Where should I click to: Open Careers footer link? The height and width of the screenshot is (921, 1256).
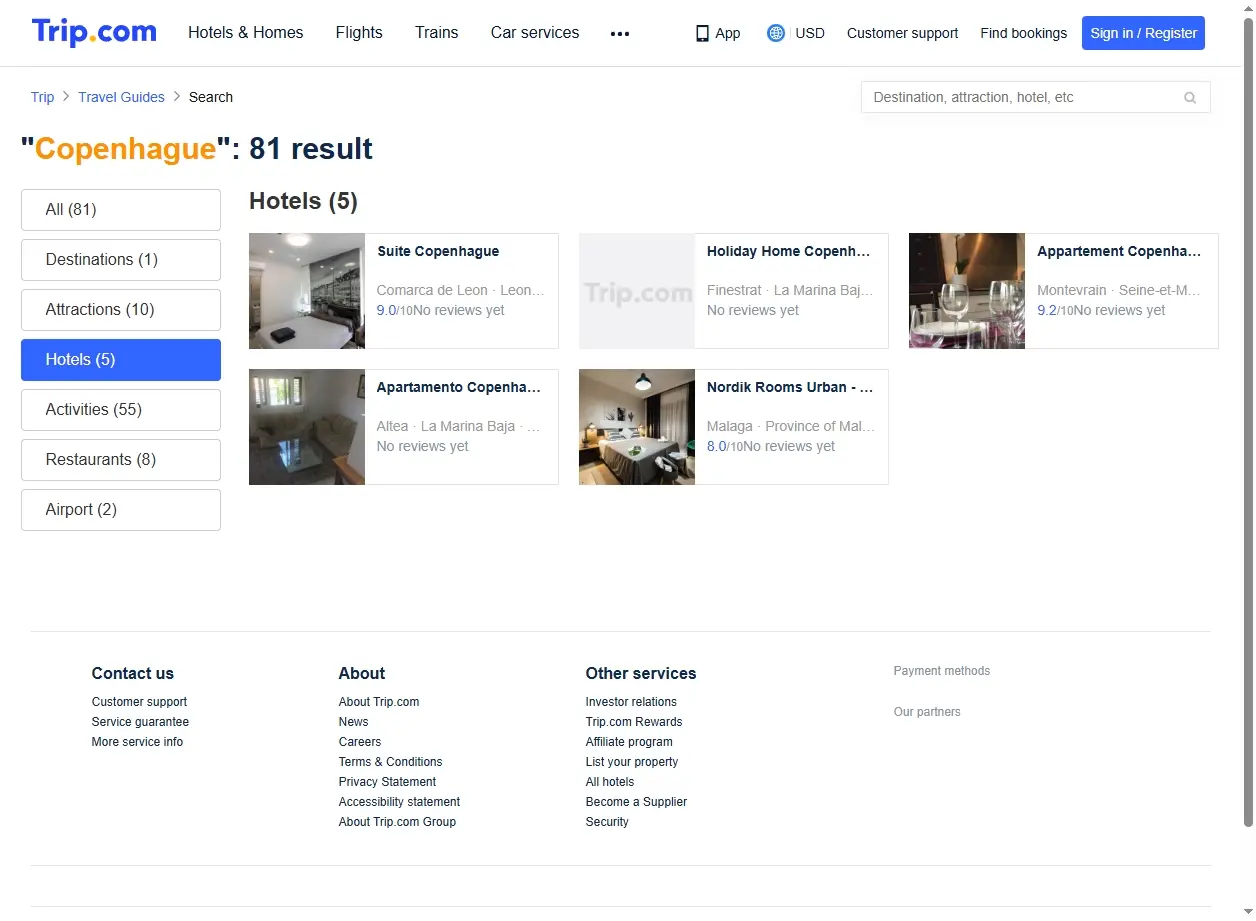pyautogui.click(x=360, y=742)
